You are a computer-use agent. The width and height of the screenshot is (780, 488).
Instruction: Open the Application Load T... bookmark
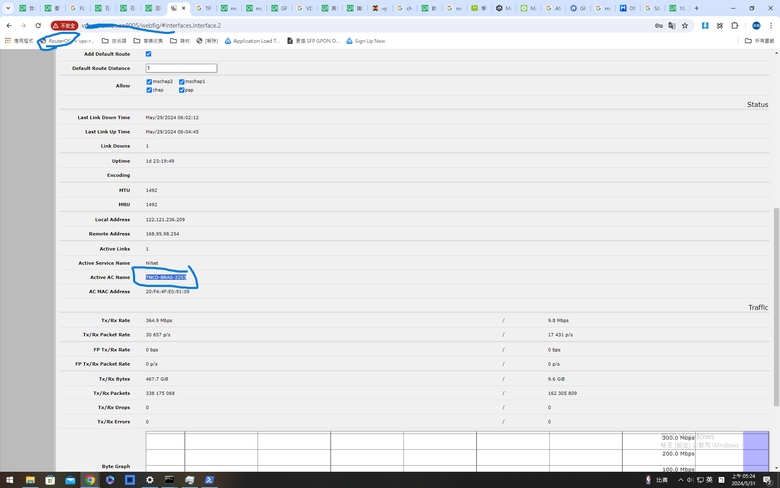click(x=252, y=41)
